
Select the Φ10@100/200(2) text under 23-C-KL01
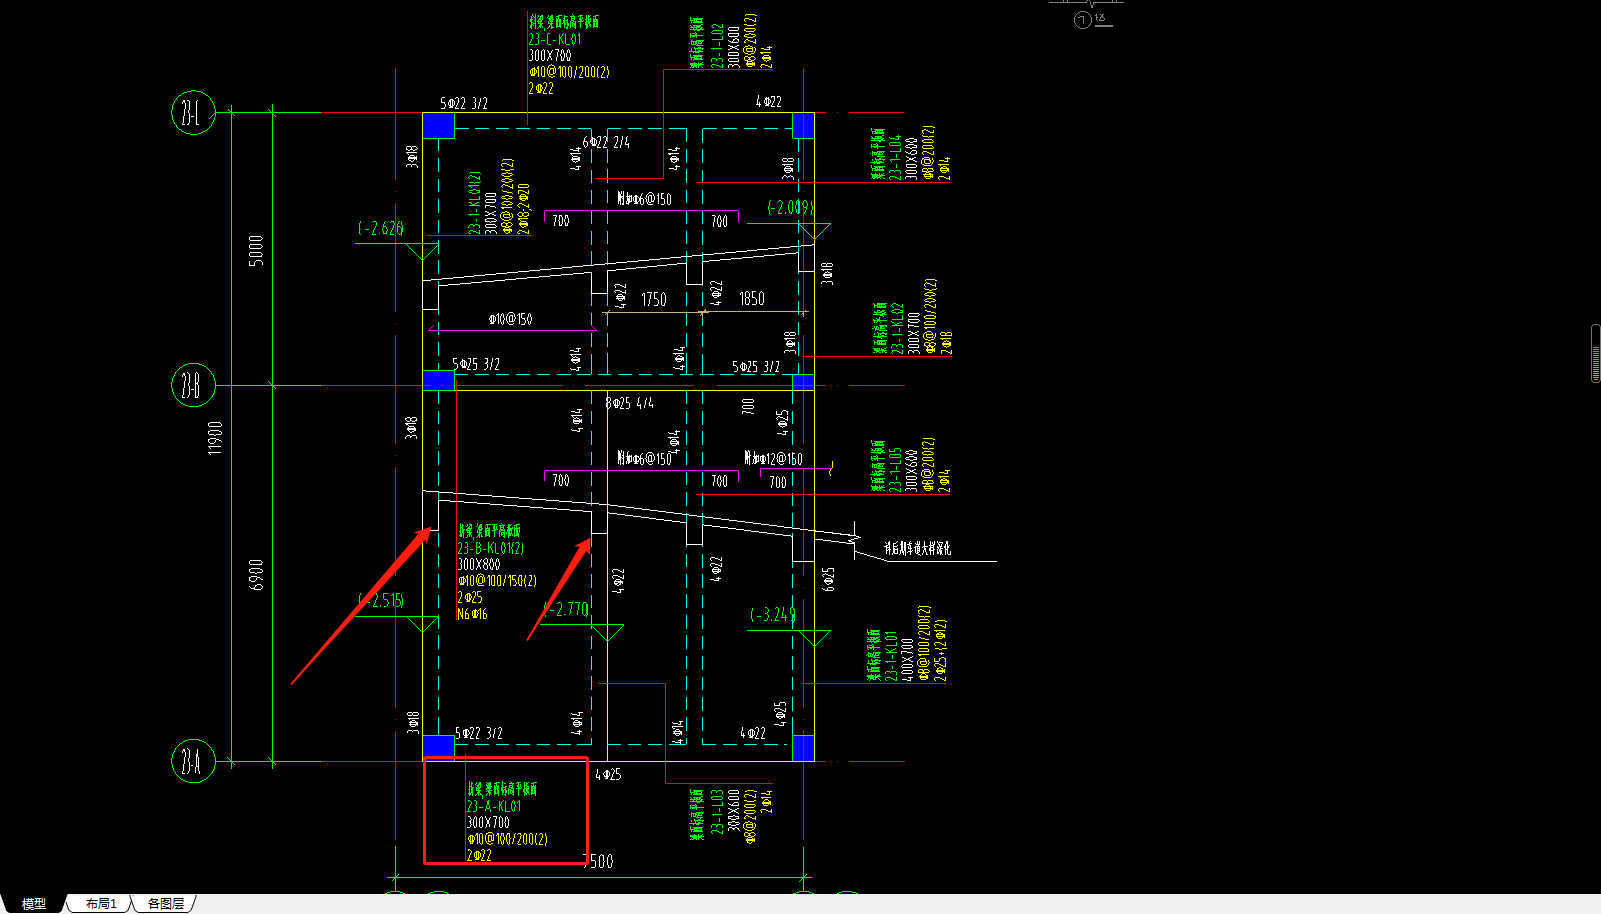point(569,72)
